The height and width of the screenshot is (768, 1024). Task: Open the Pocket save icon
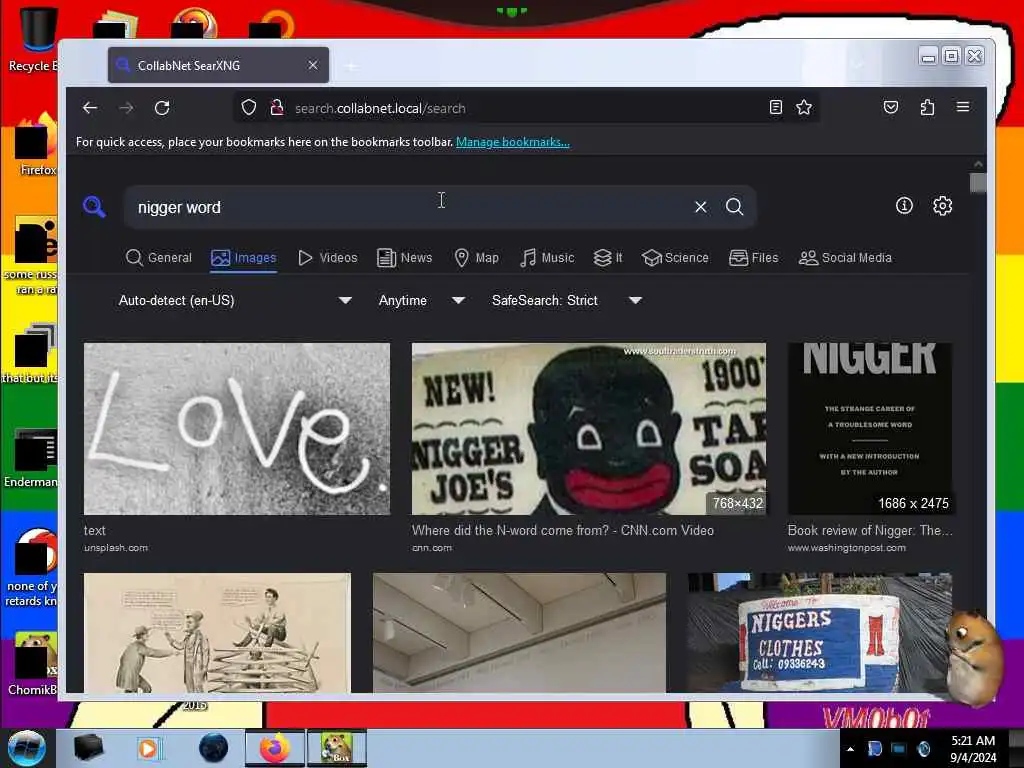click(x=891, y=107)
